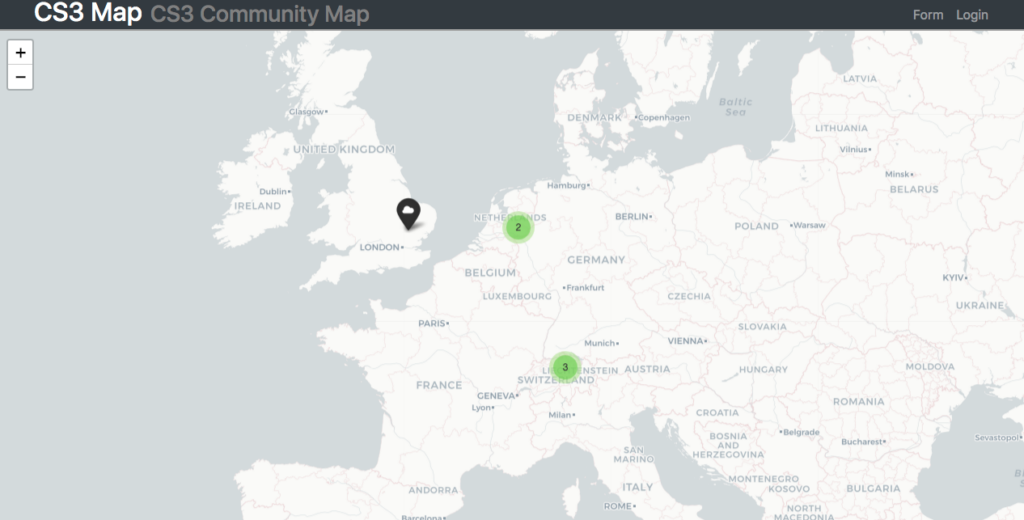Click the Hamburg city label
1024x520 pixels.
click(x=566, y=186)
